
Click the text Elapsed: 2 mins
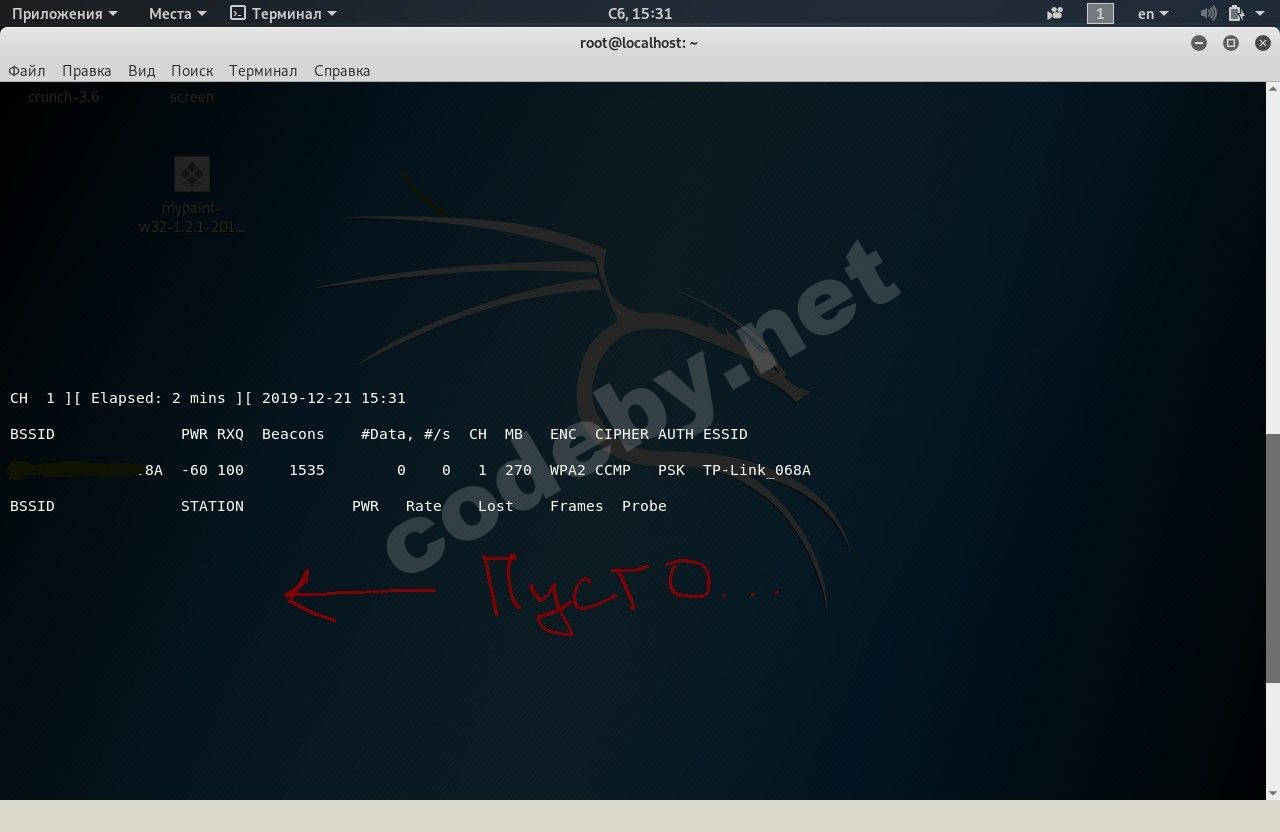click(x=158, y=398)
